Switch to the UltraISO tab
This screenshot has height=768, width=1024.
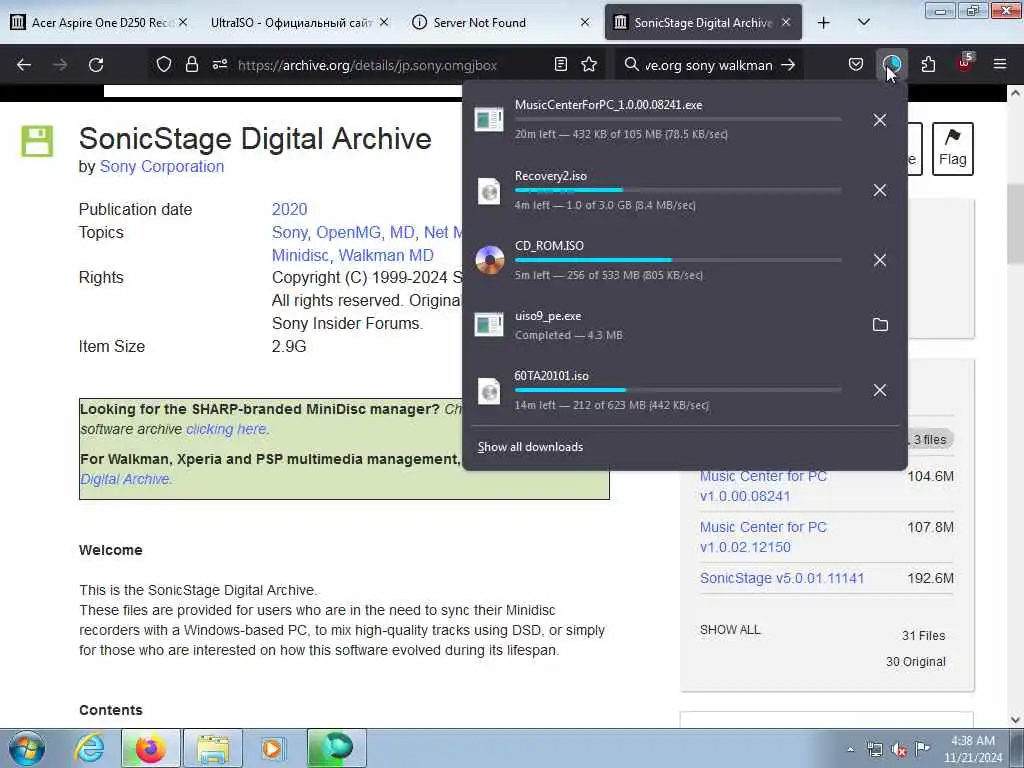(291, 22)
